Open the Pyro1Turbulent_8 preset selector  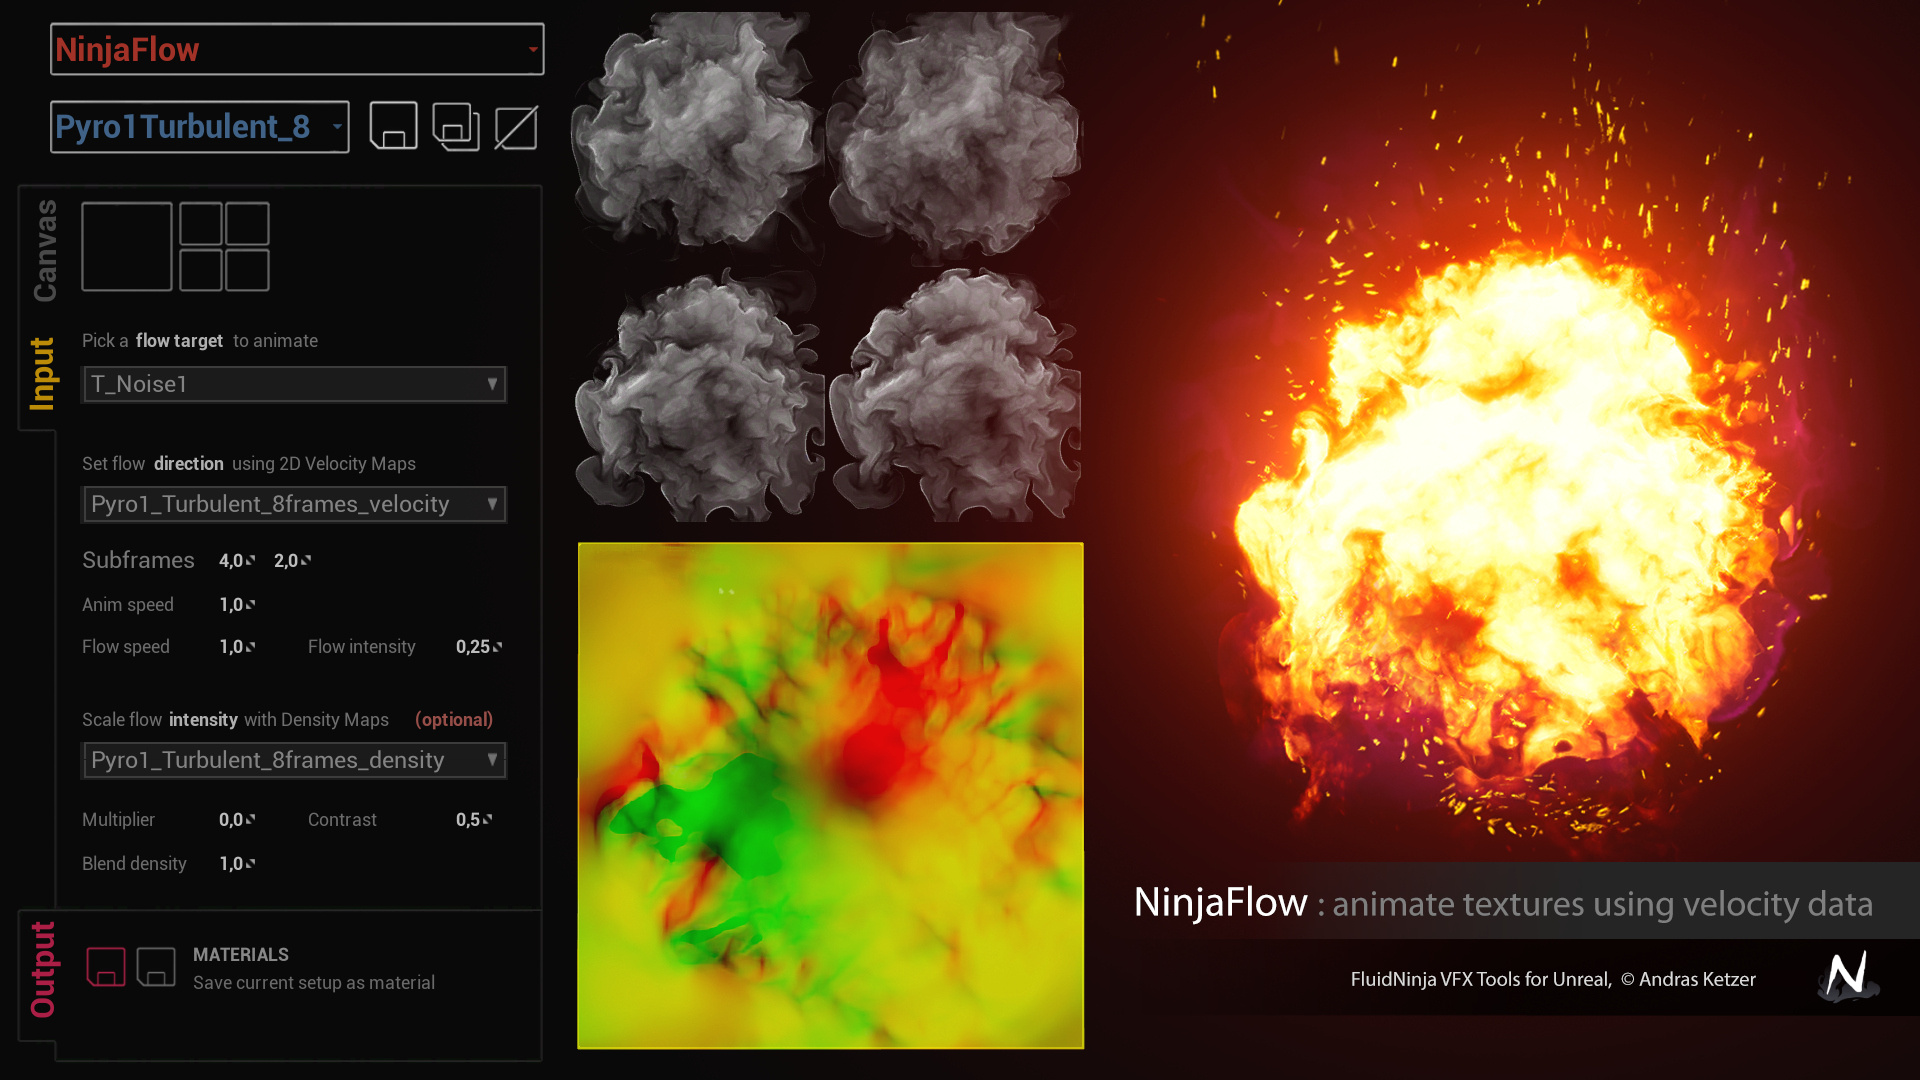click(199, 126)
